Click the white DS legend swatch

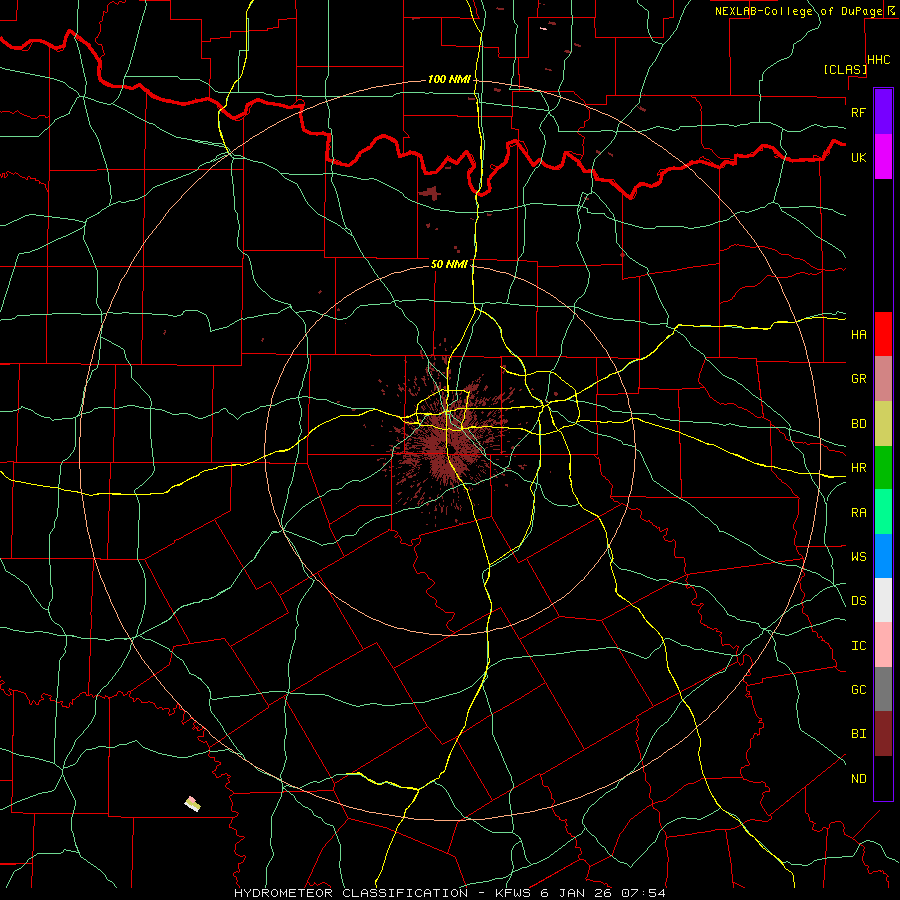(883, 600)
